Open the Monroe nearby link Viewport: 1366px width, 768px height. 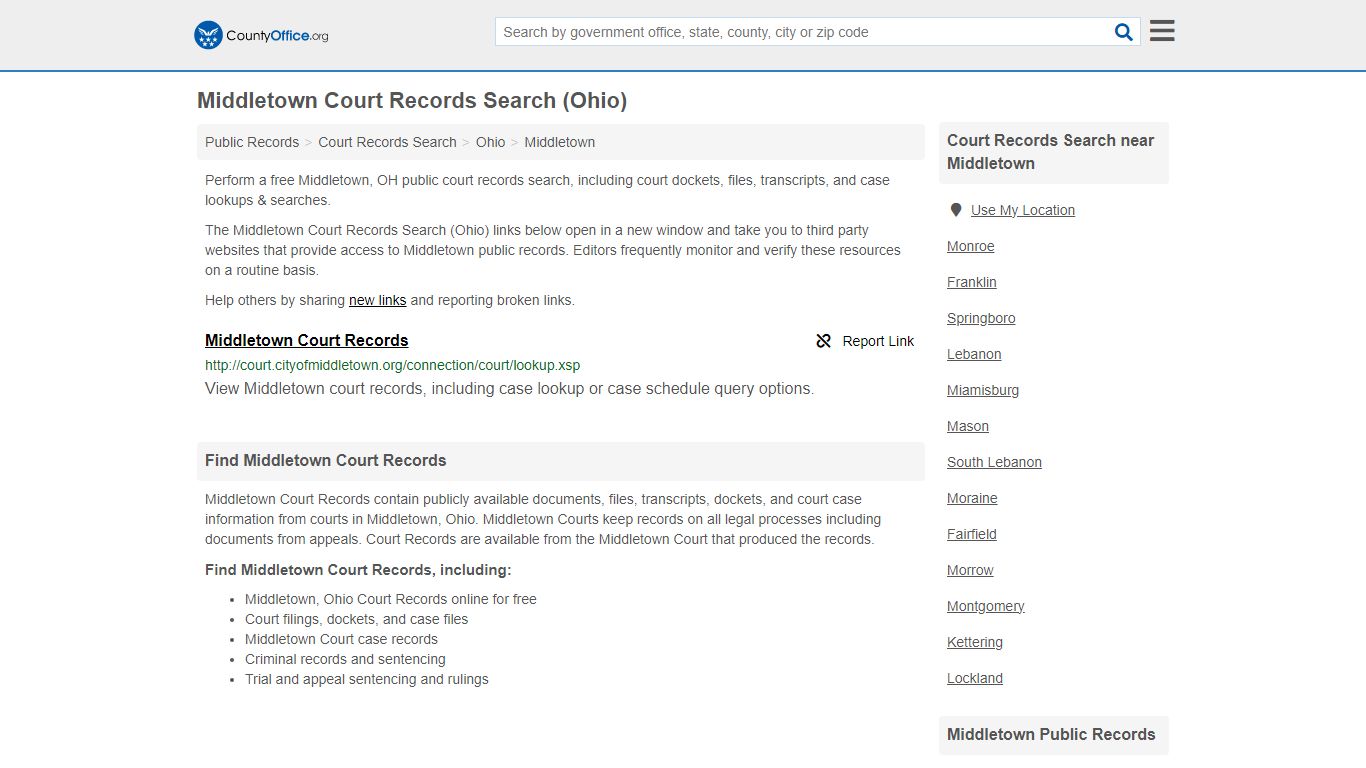coord(970,246)
